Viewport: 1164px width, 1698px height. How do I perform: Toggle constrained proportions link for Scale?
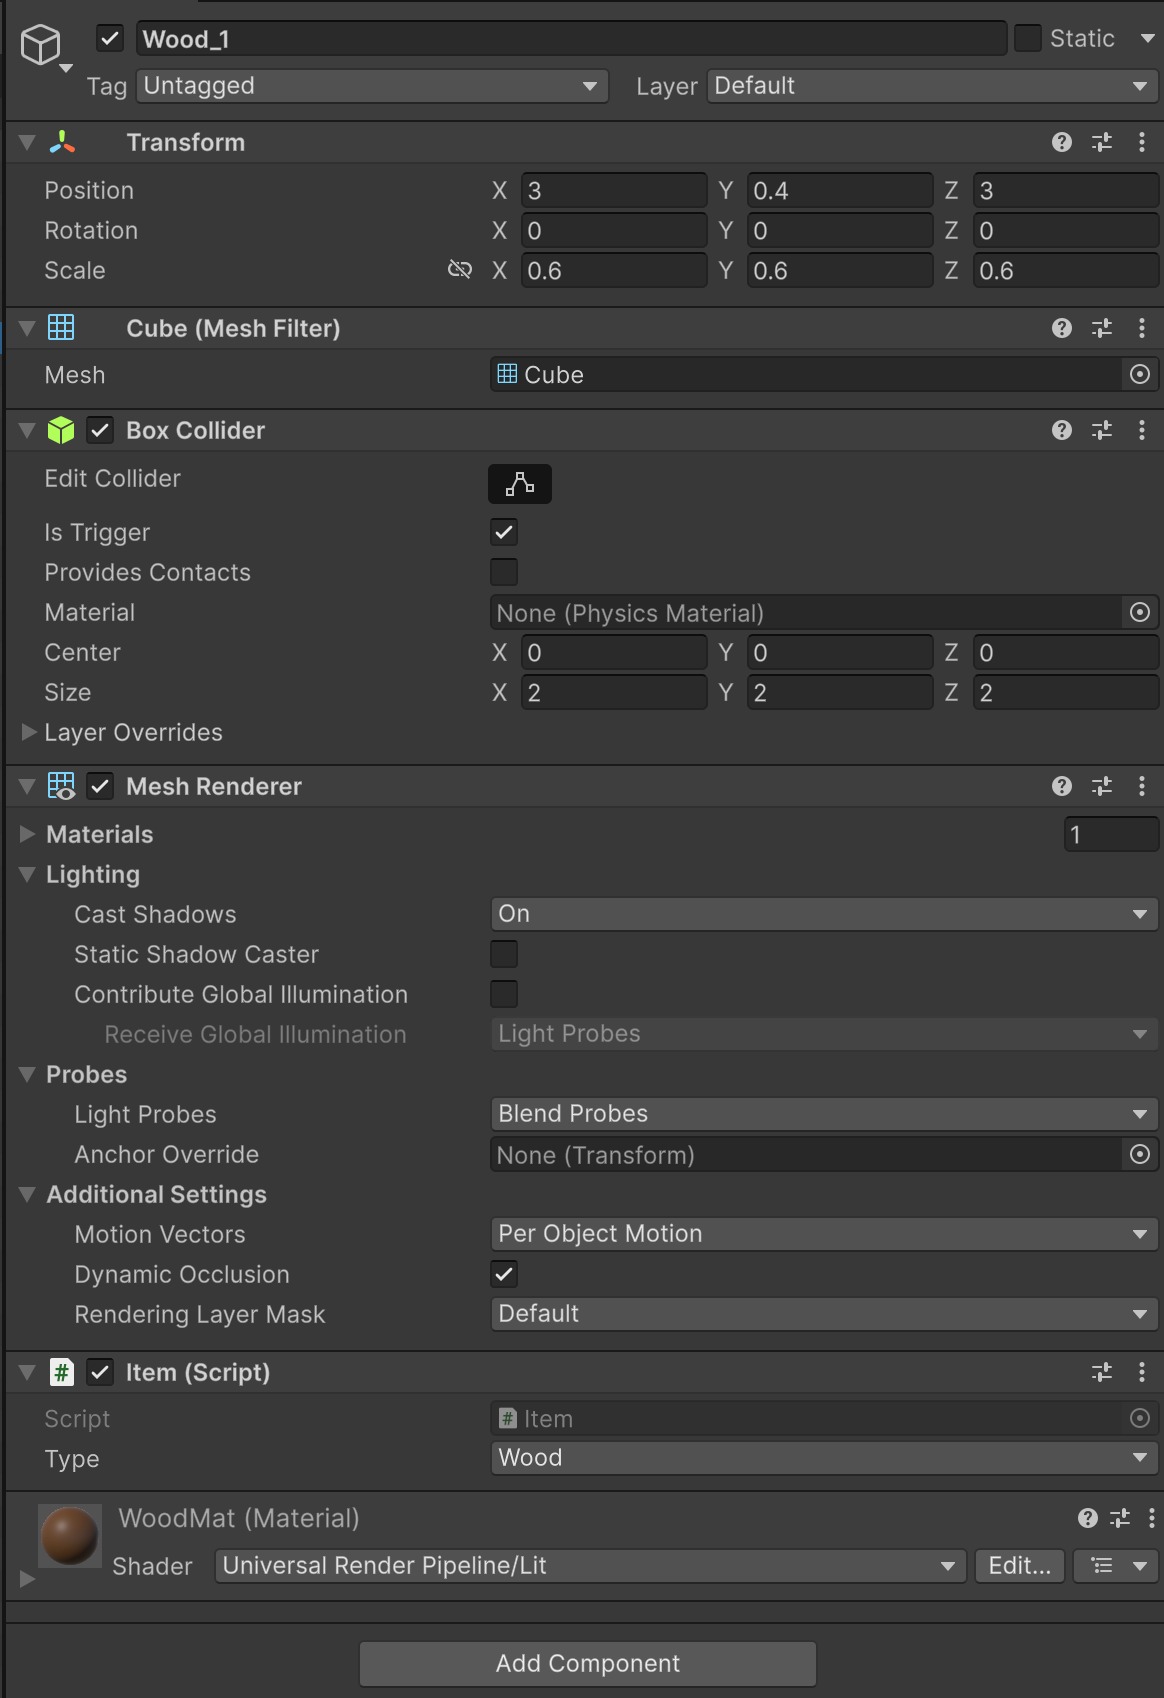tap(460, 270)
